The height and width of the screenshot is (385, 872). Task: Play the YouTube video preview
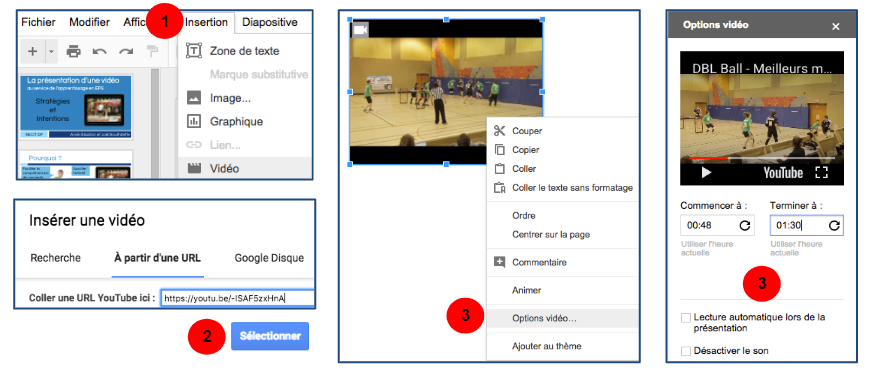coord(706,172)
